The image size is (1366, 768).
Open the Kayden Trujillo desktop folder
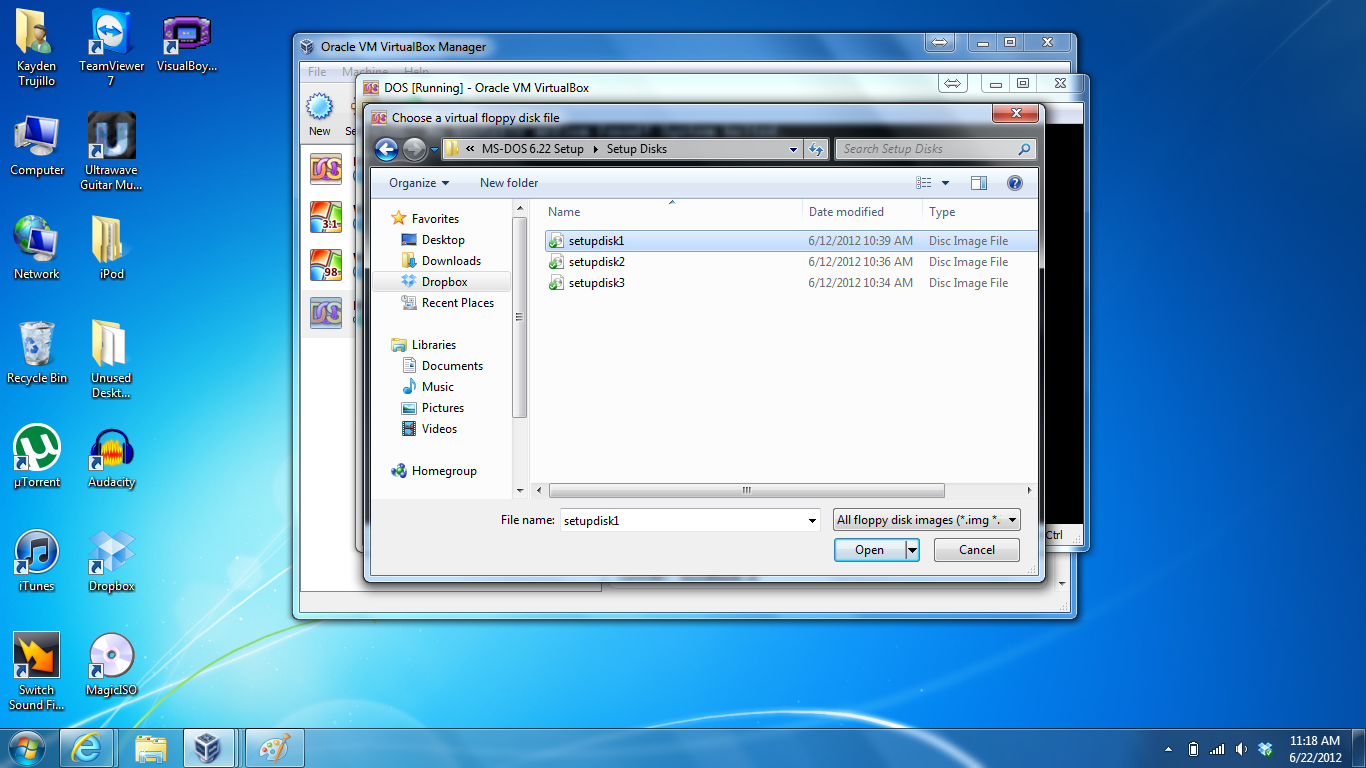pyautogui.click(x=36, y=46)
